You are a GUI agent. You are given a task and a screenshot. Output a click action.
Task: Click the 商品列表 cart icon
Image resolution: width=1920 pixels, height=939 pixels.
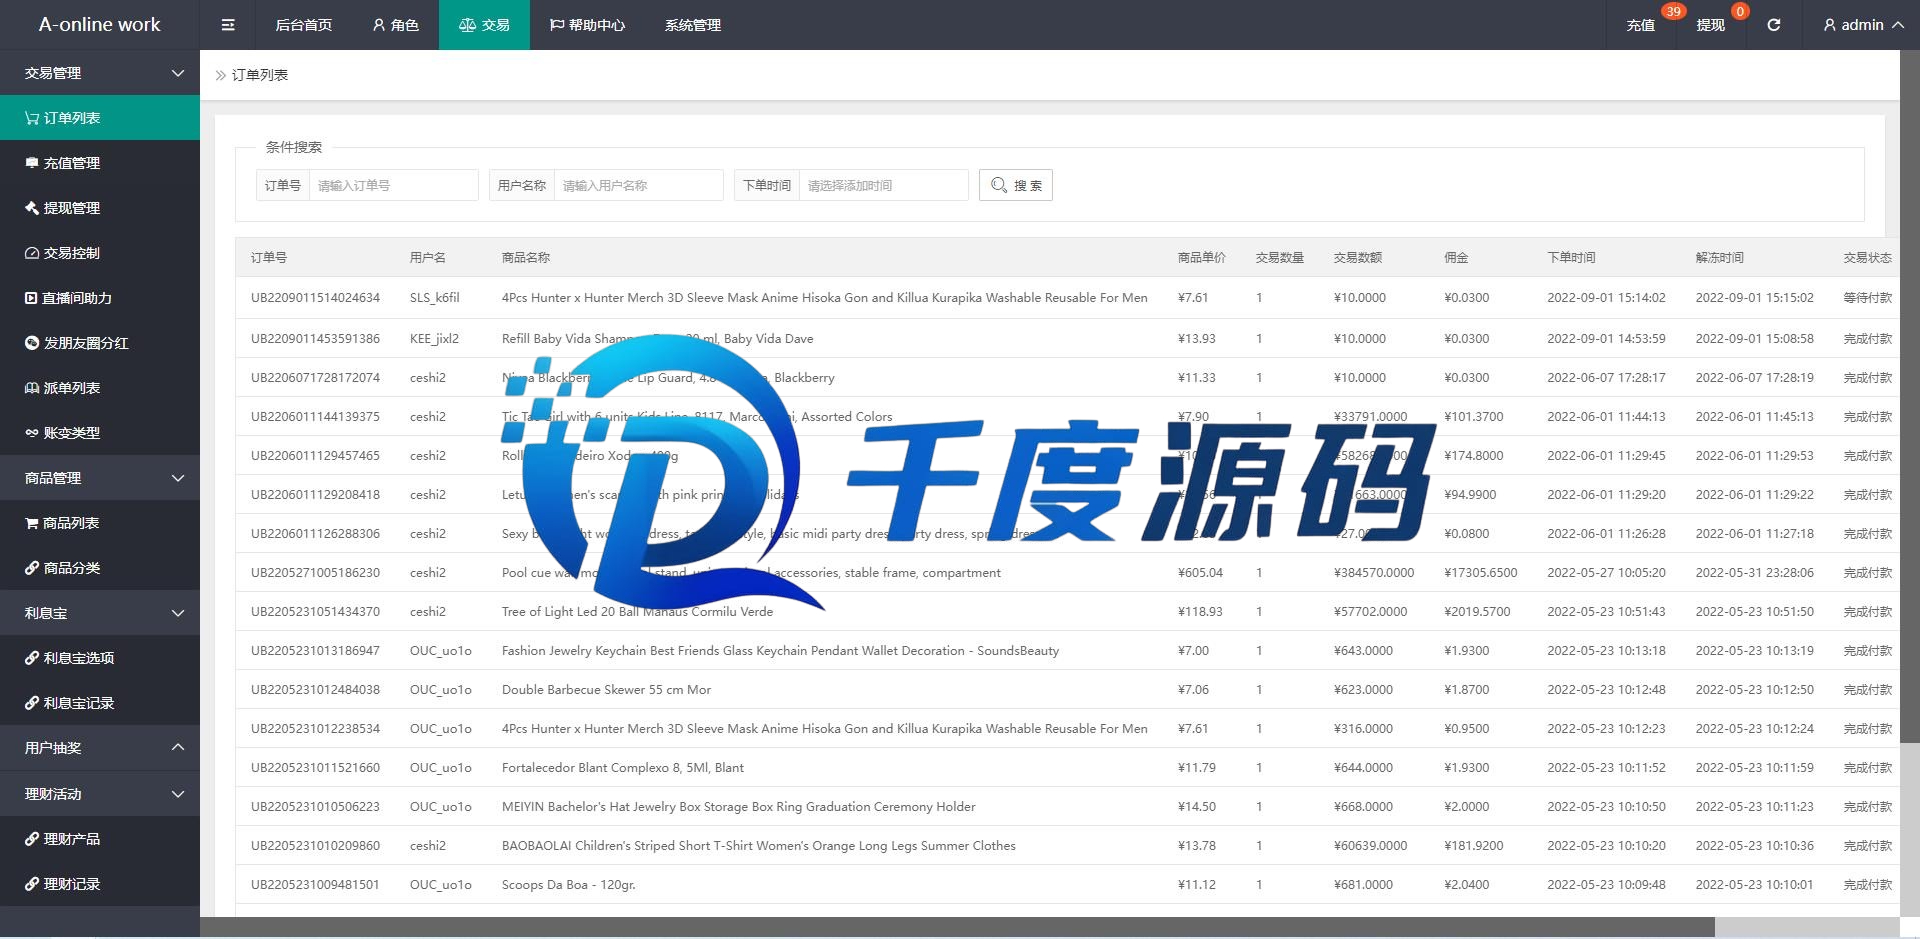point(32,523)
